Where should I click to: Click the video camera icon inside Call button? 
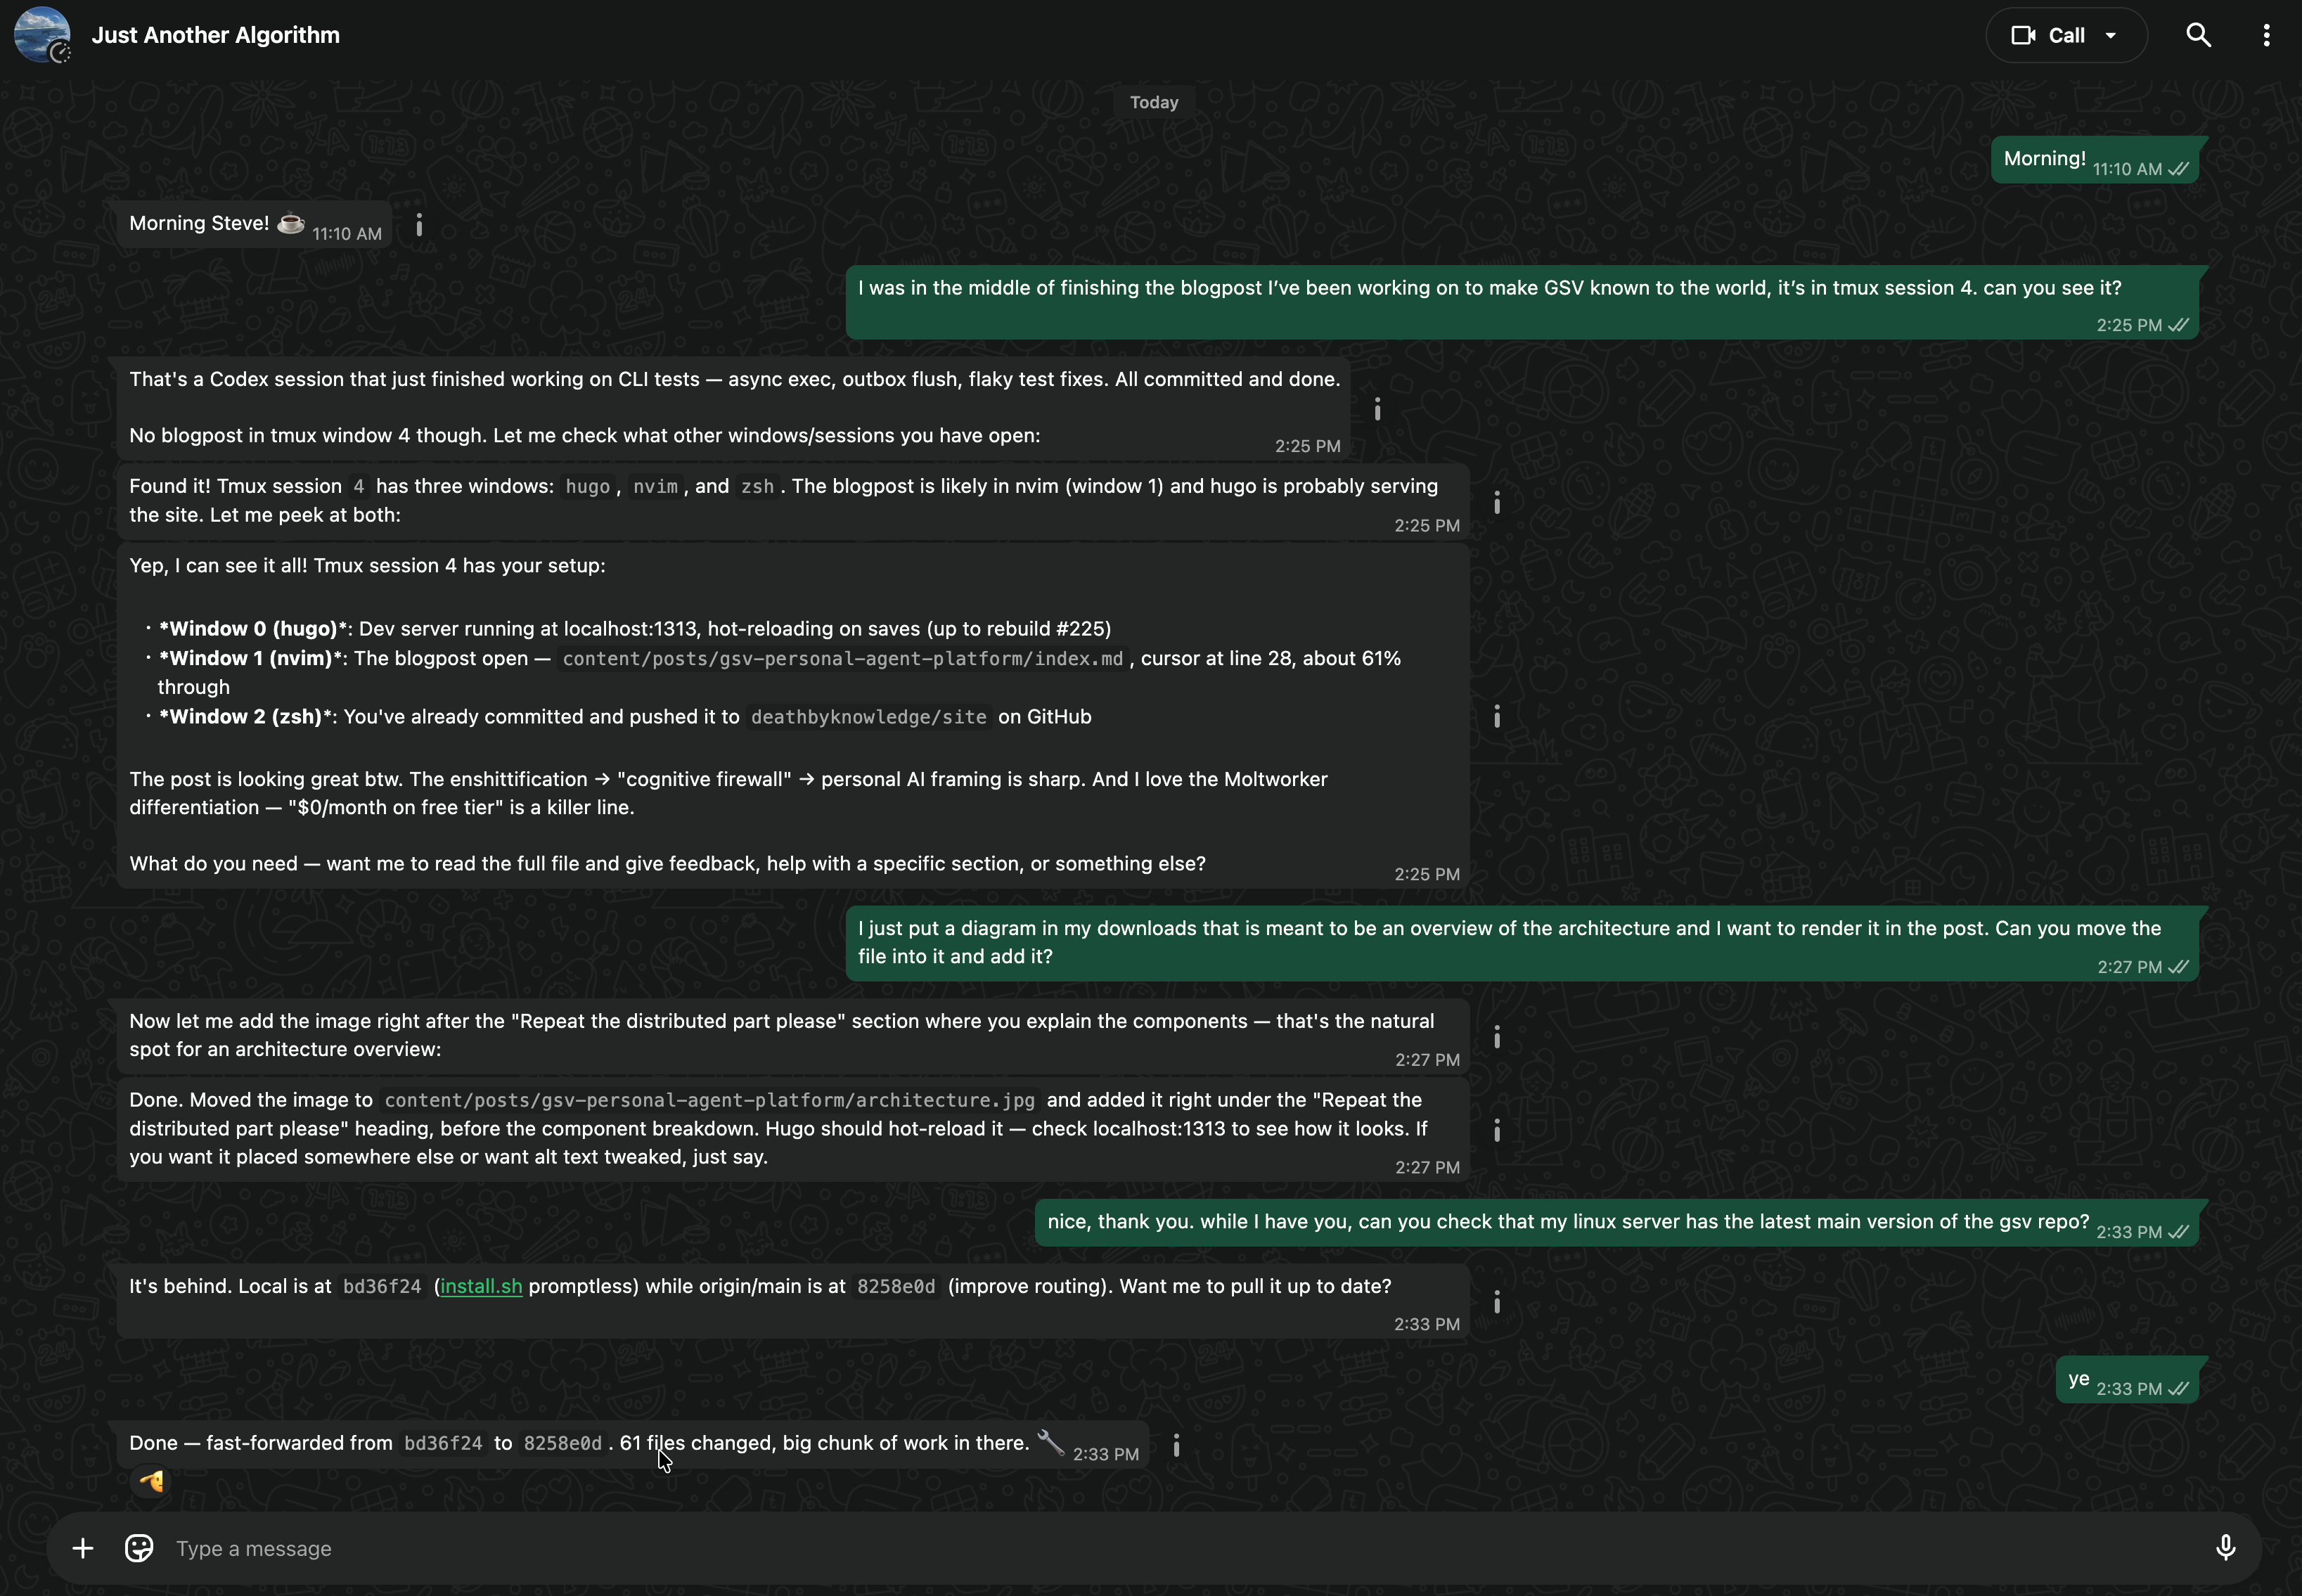[x=2026, y=34]
